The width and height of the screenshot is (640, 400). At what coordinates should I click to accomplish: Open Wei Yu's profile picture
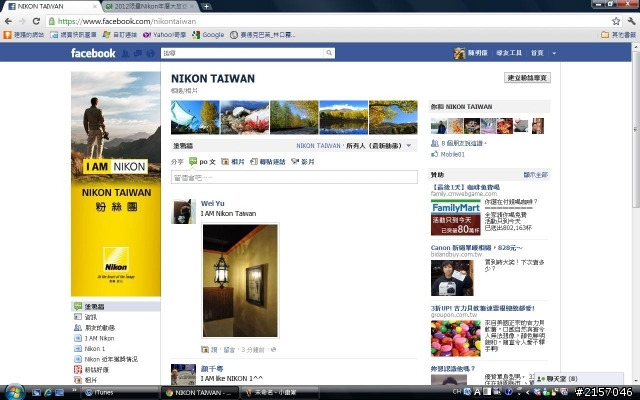[183, 211]
